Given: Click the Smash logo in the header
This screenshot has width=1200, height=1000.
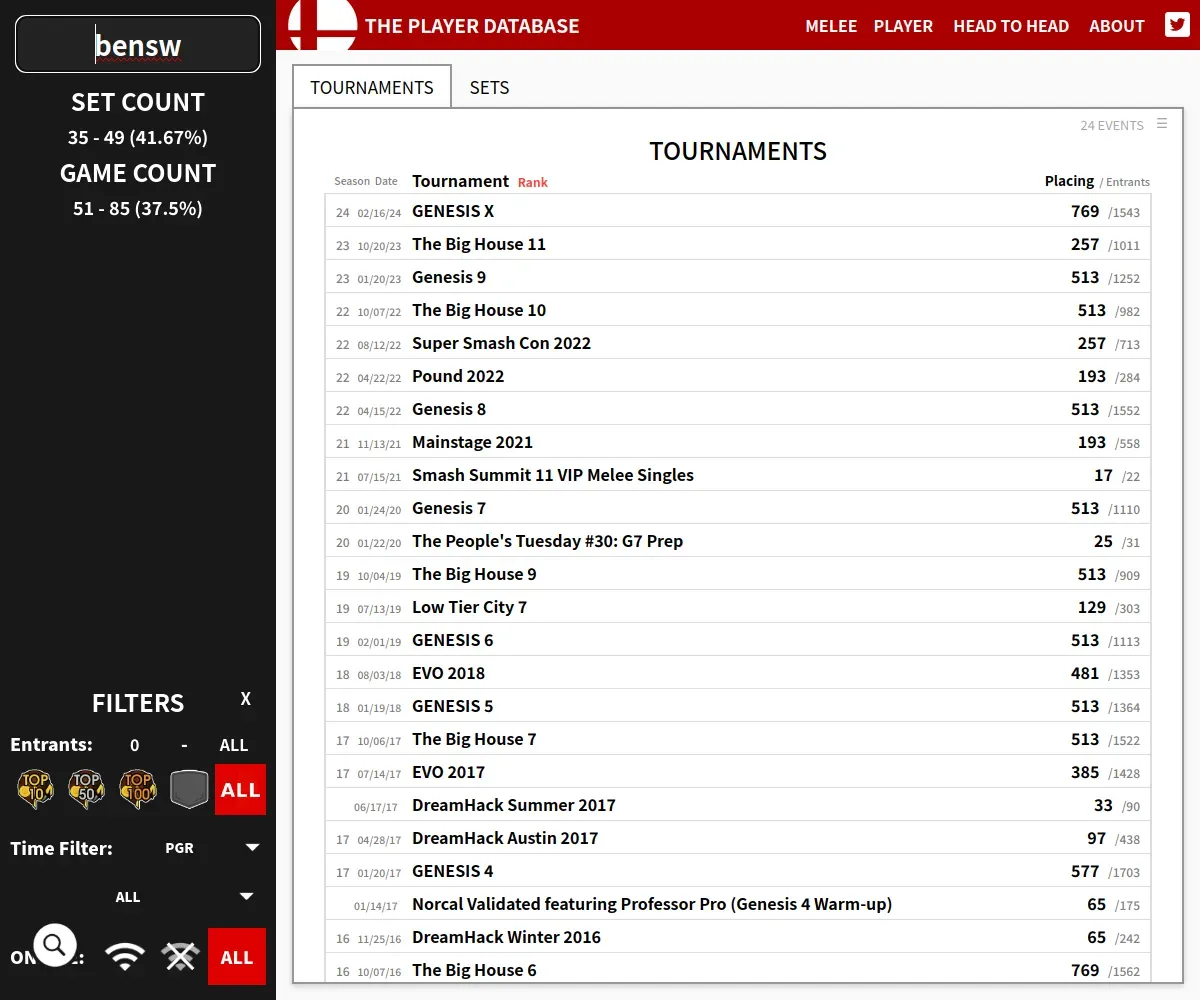Looking at the screenshot, I should 322,25.
